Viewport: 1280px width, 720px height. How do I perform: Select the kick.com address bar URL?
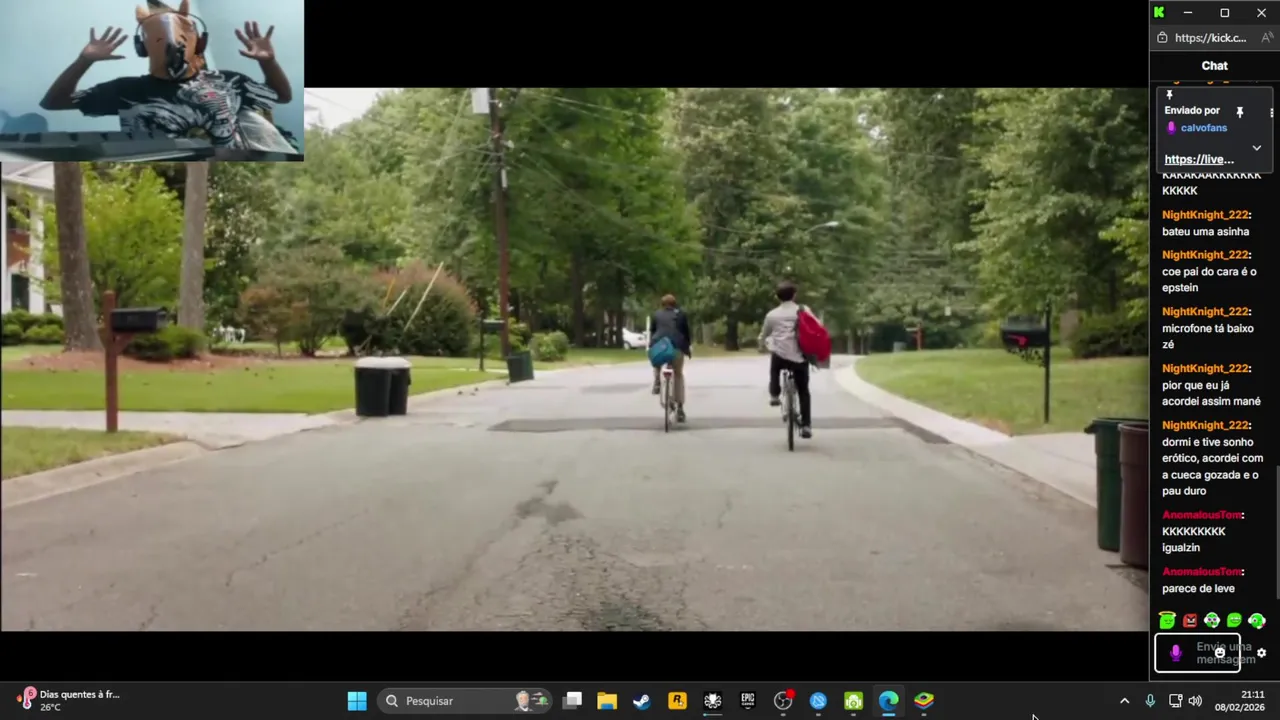[1210, 38]
